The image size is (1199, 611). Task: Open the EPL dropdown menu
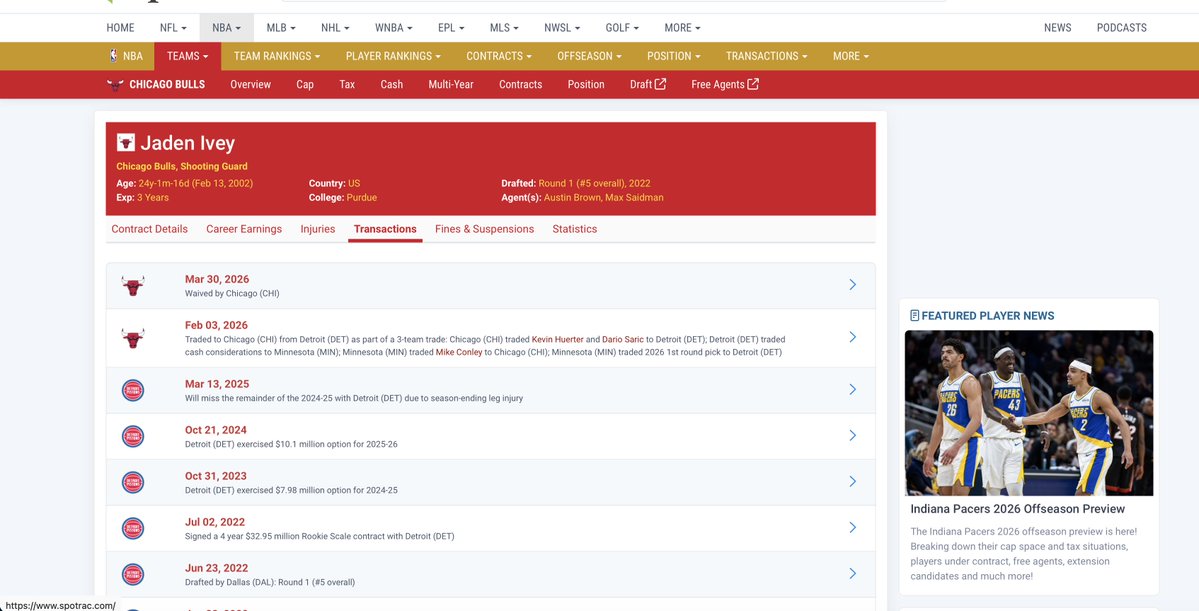coord(451,28)
